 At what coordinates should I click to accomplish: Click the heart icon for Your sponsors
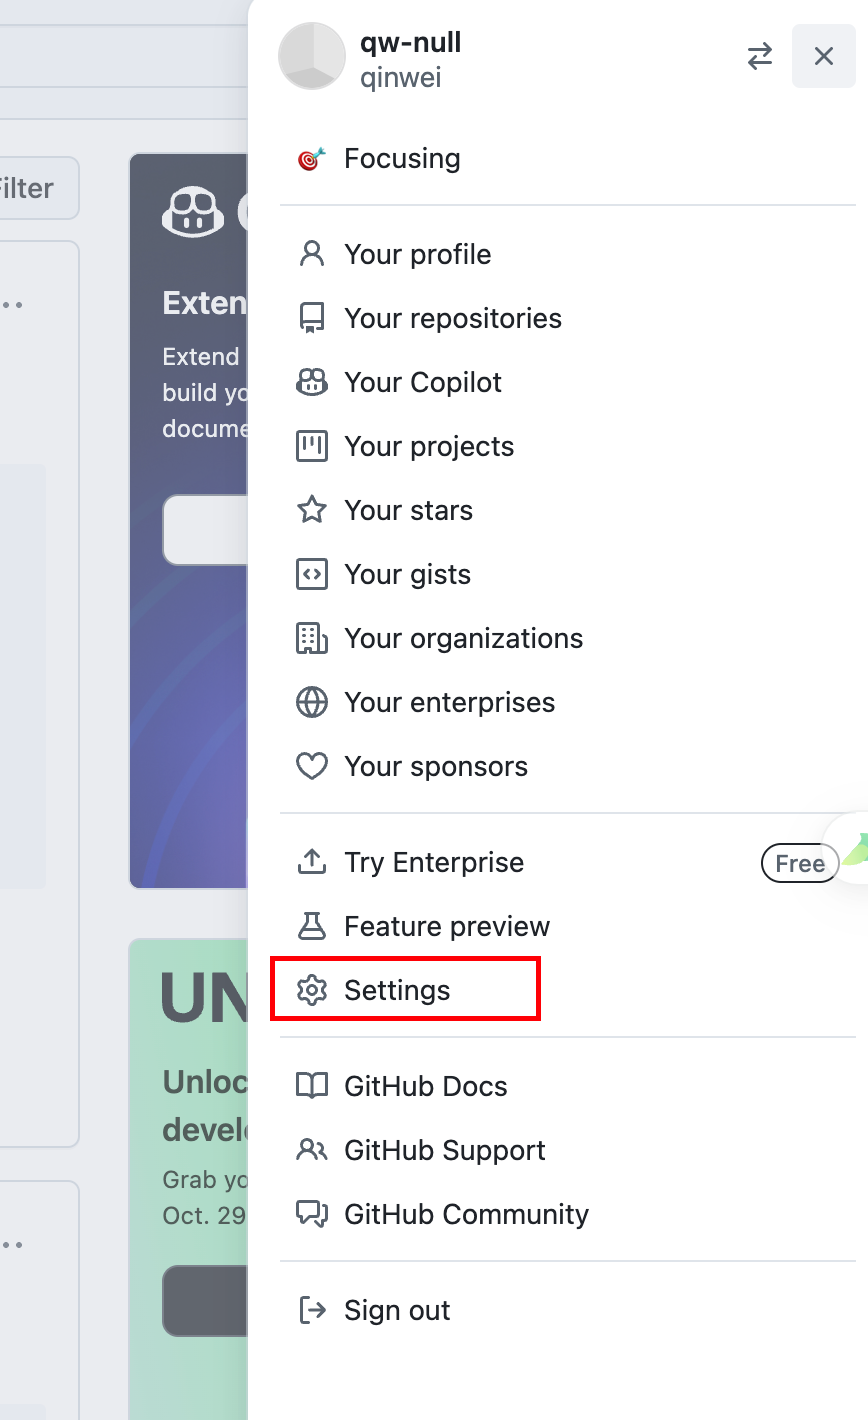tap(312, 767)
